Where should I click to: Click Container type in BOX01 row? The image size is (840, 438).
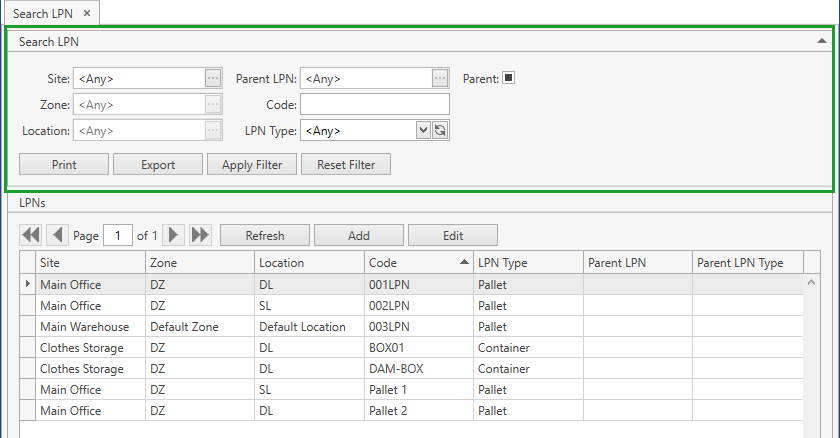click(x=528, y=348)
